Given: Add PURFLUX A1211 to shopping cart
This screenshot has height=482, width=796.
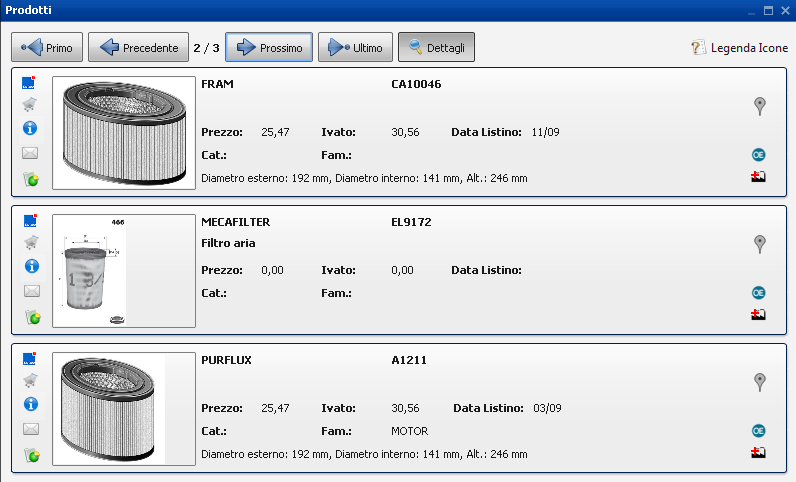Looking at the screenshot, I should tap(30, 380).
